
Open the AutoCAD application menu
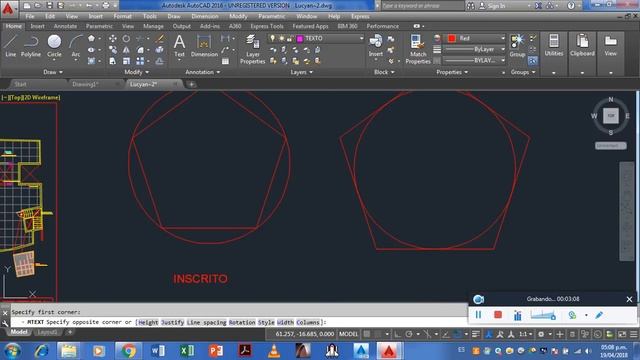(x=8, y=8)
